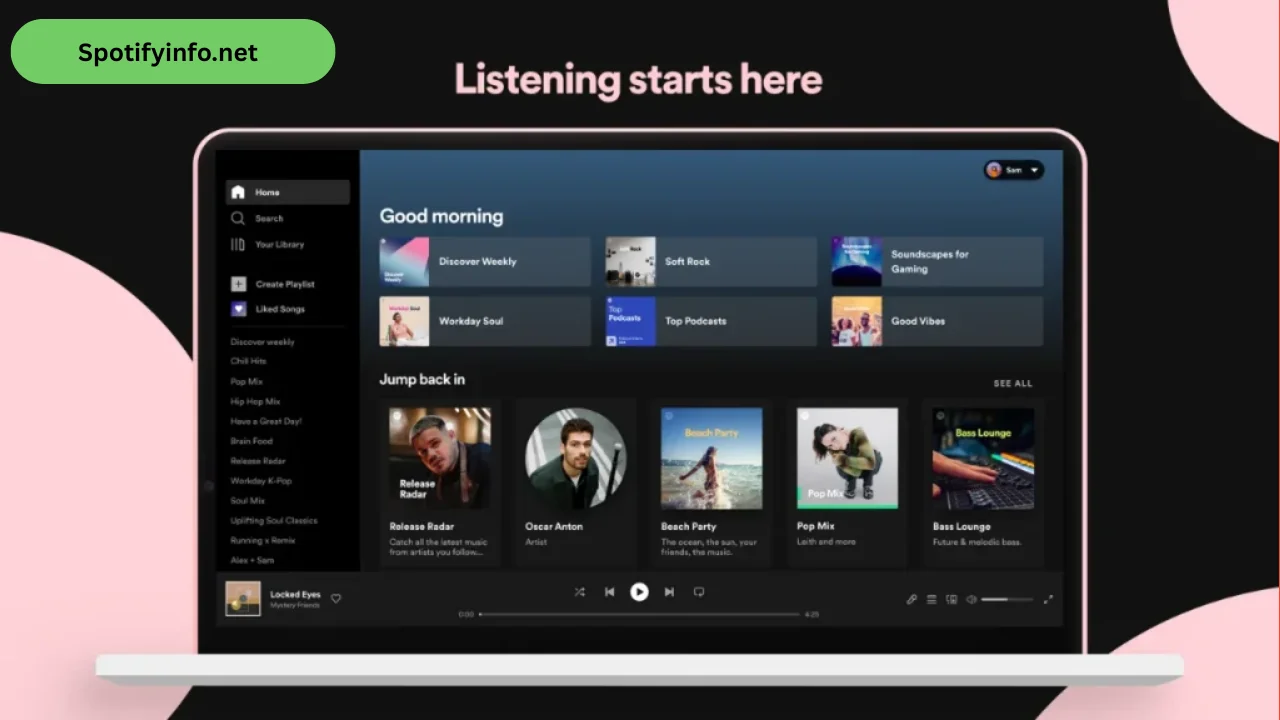Click SEE ALL next to Jump back in
This screenshot has height=720, width=1280.
tap(1013, 383)
